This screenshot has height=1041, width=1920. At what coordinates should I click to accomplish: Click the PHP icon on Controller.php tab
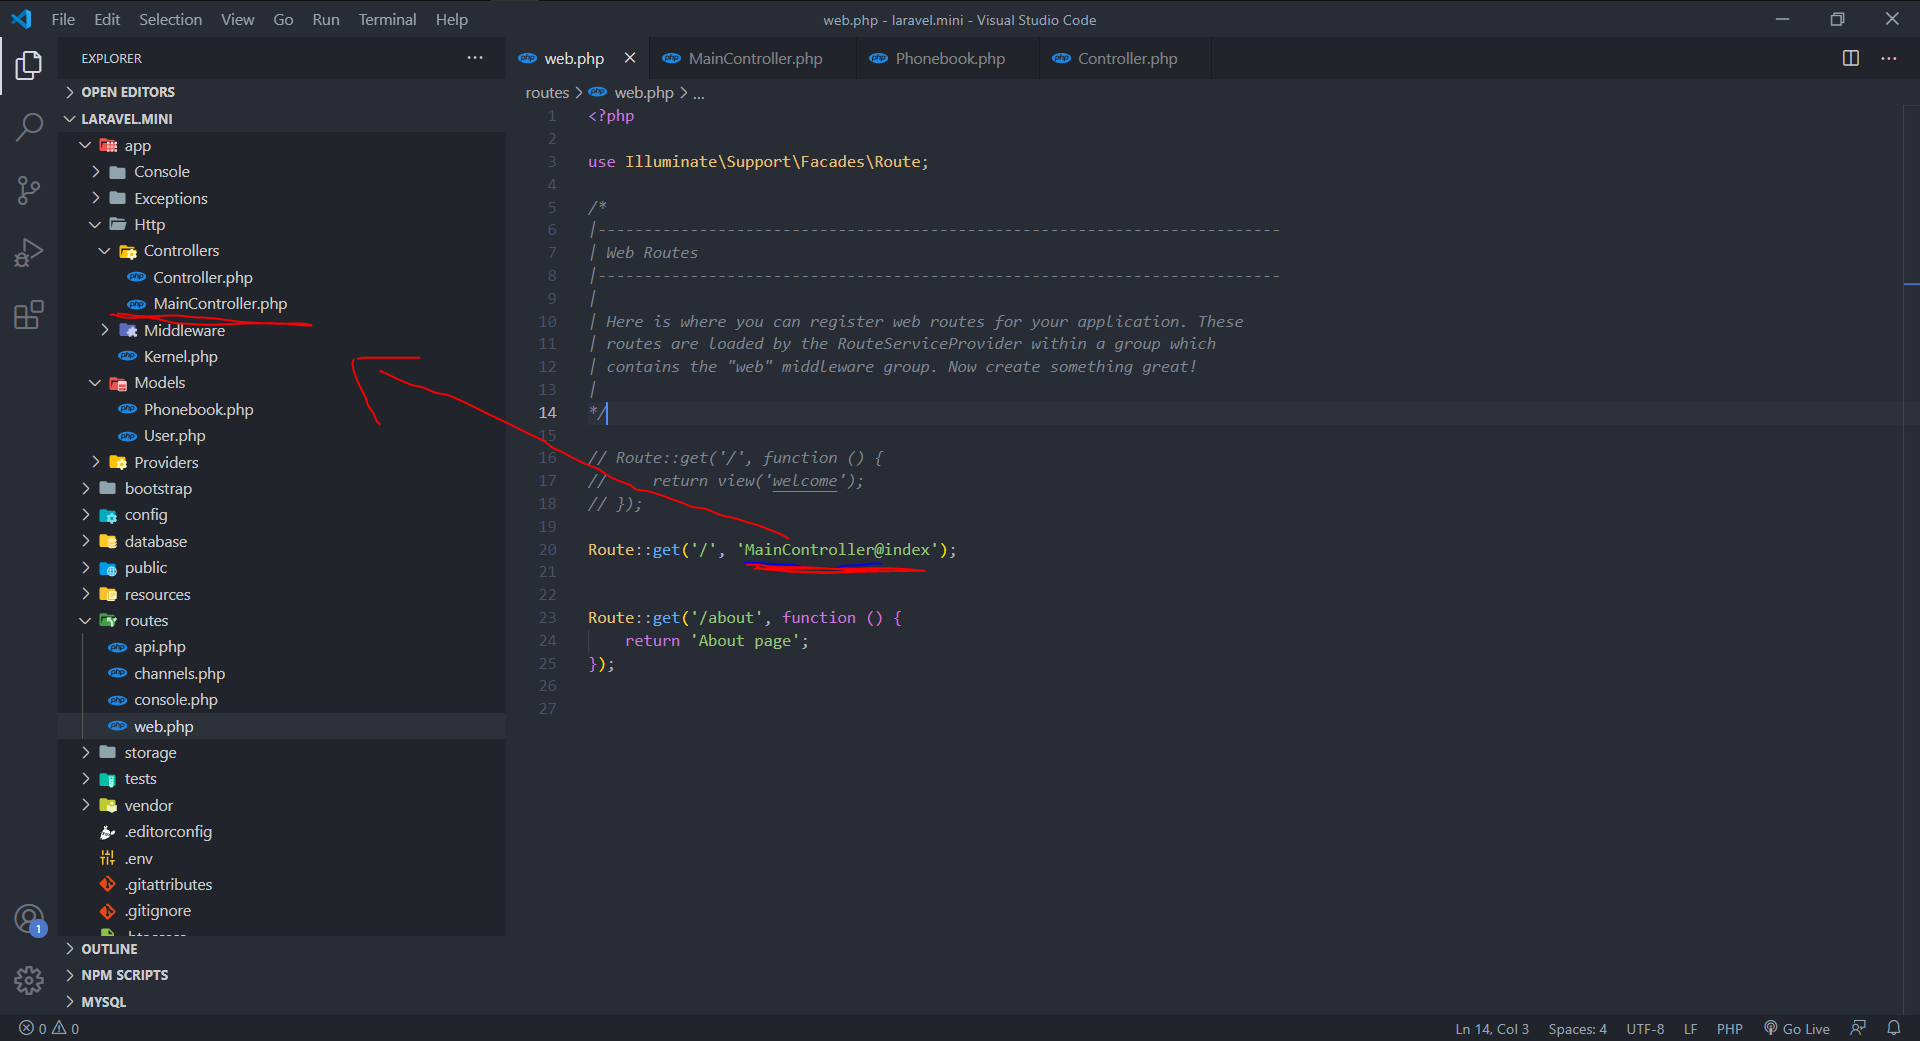(x=1061, y=58)
